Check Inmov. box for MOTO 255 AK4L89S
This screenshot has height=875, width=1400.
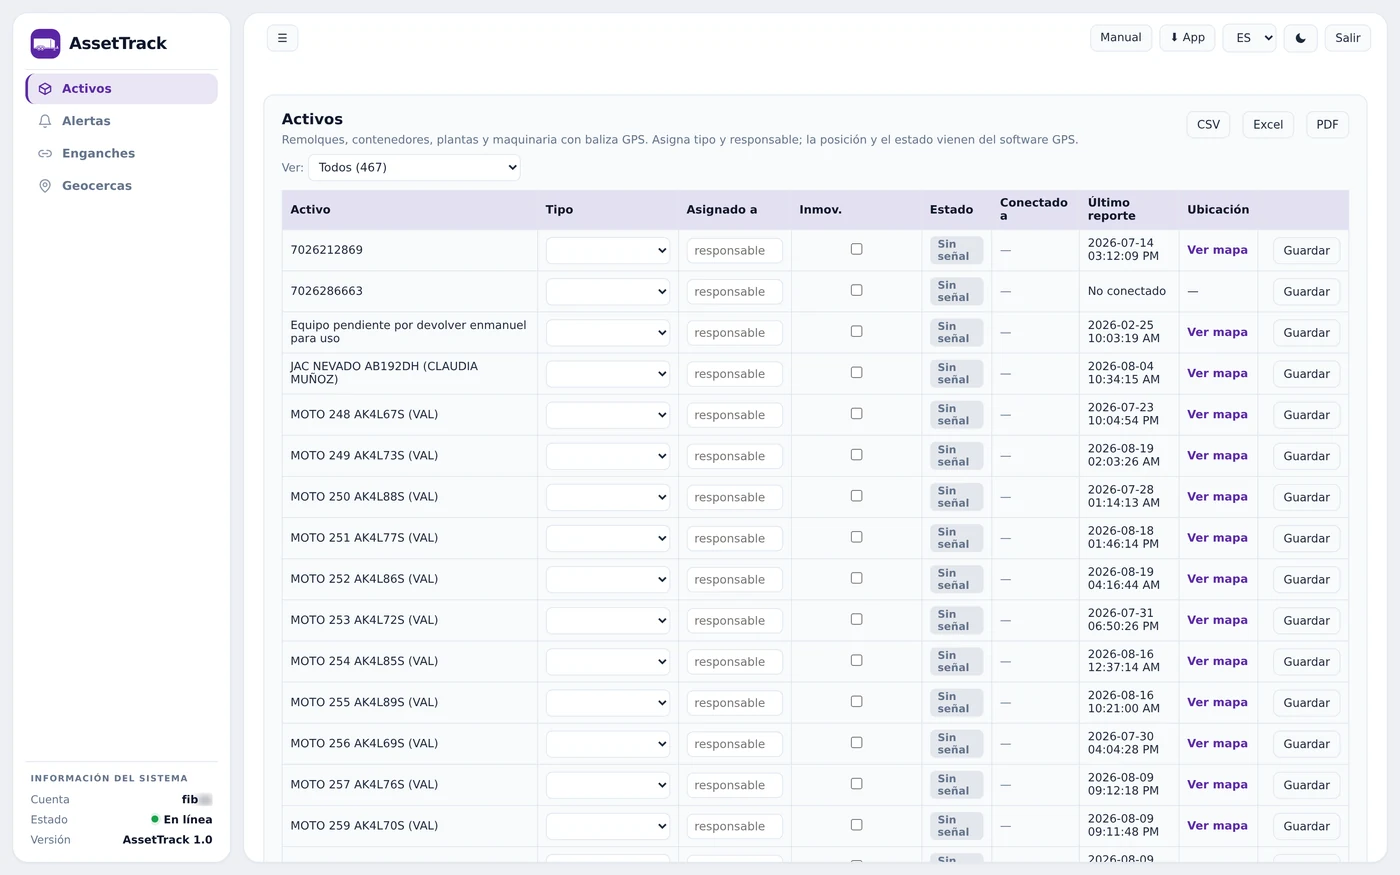pyautogui.click(x=856, y=701)
